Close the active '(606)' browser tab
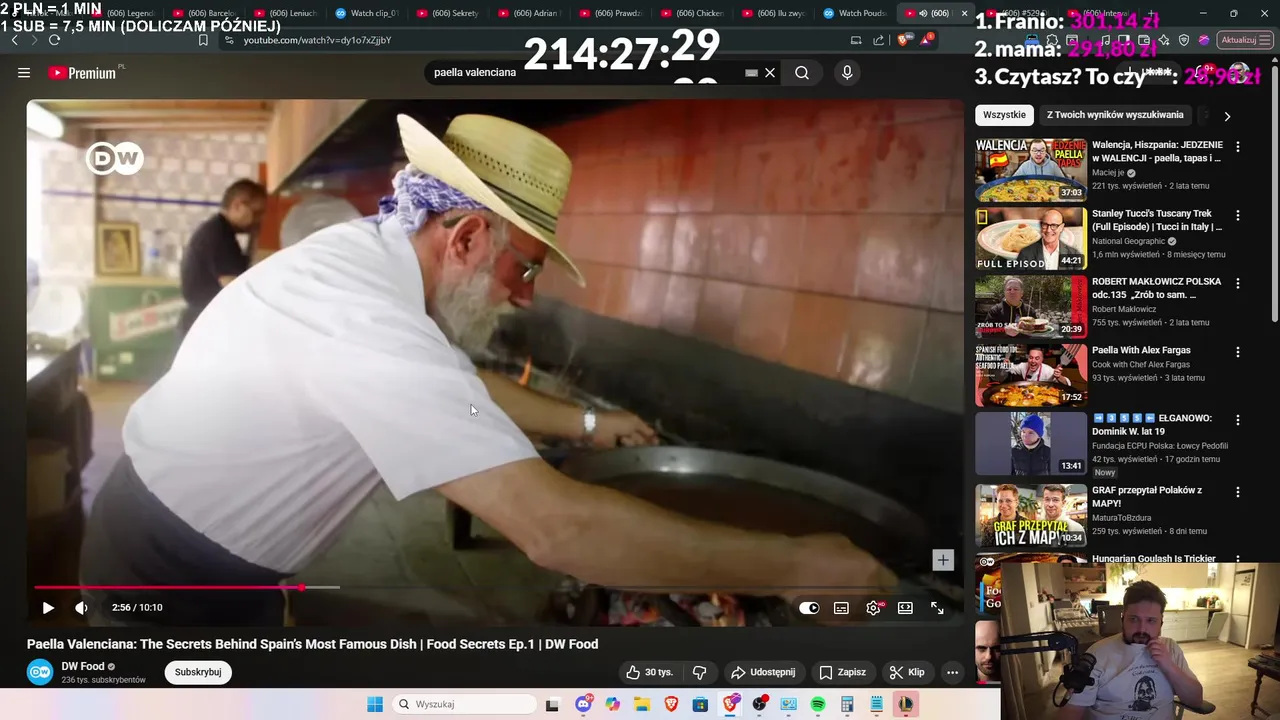Screen dimensions: 1280x720 (x=964, y=13)
